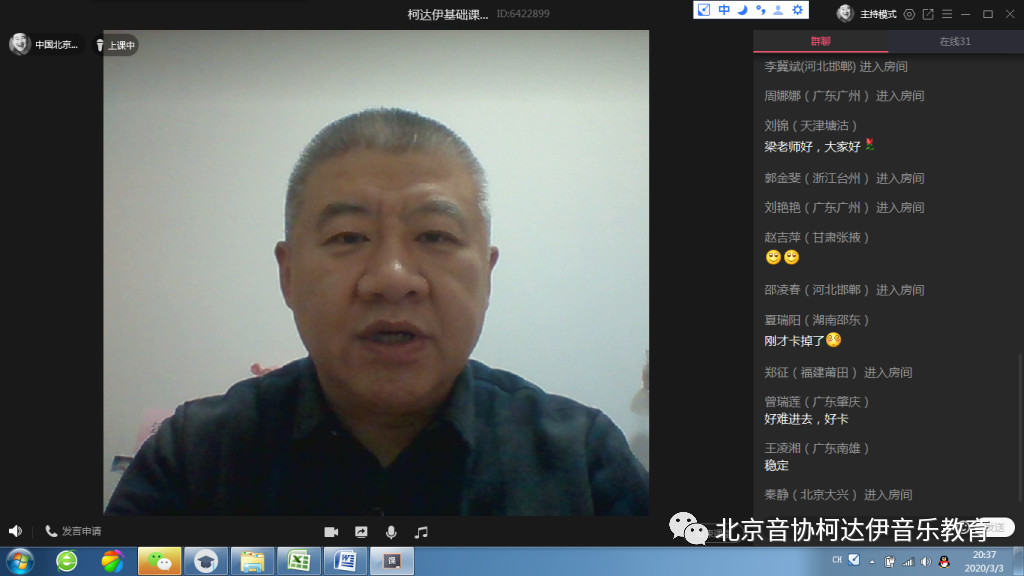This screenshot has width=1024, height=576.
Task: Switch to the 群聊 chat tab
Action: [820, 41]
